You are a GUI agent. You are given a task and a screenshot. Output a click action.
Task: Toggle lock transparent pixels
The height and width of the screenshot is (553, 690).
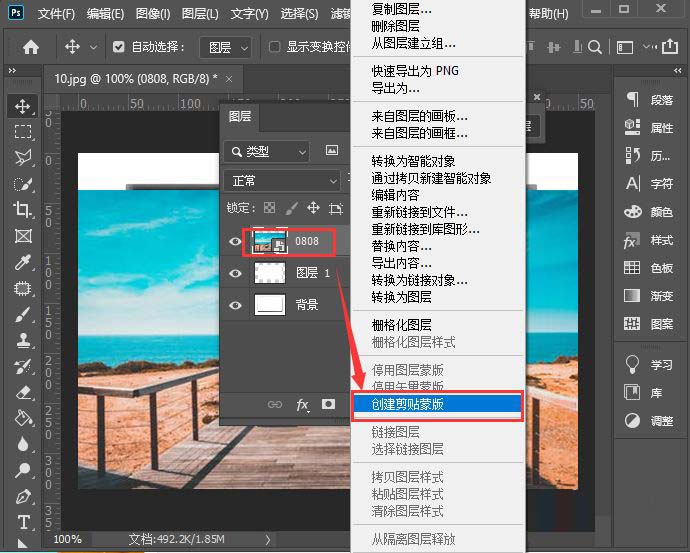click(269, 208)
